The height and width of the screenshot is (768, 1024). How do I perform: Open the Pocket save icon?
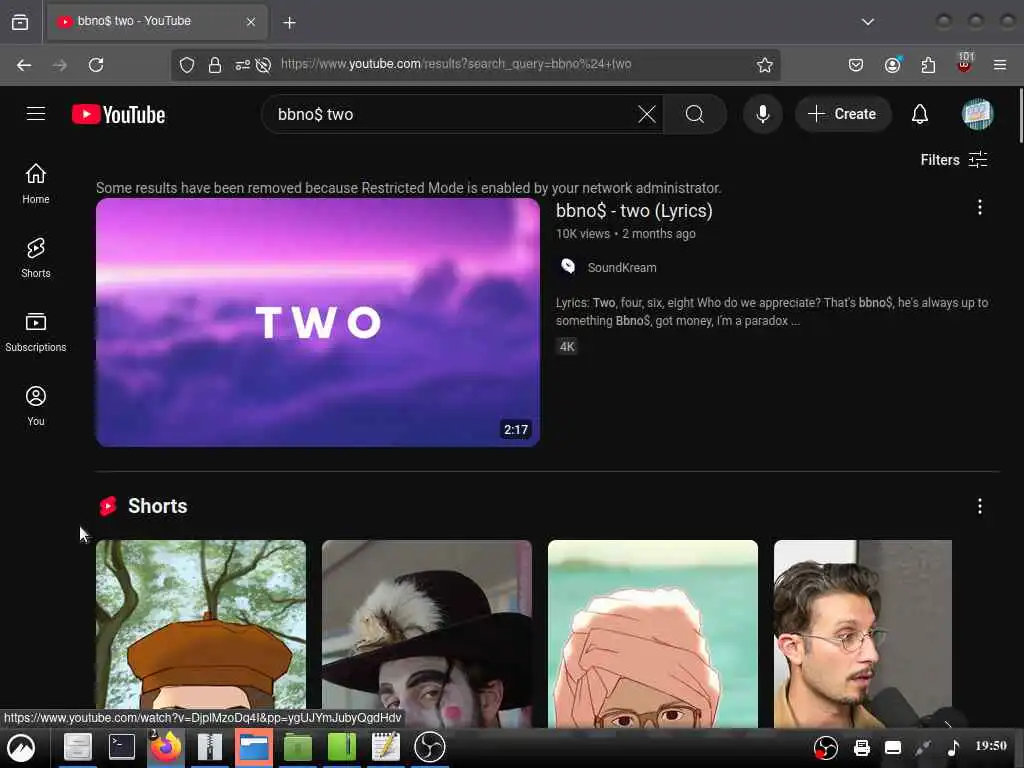pos(856,65)
